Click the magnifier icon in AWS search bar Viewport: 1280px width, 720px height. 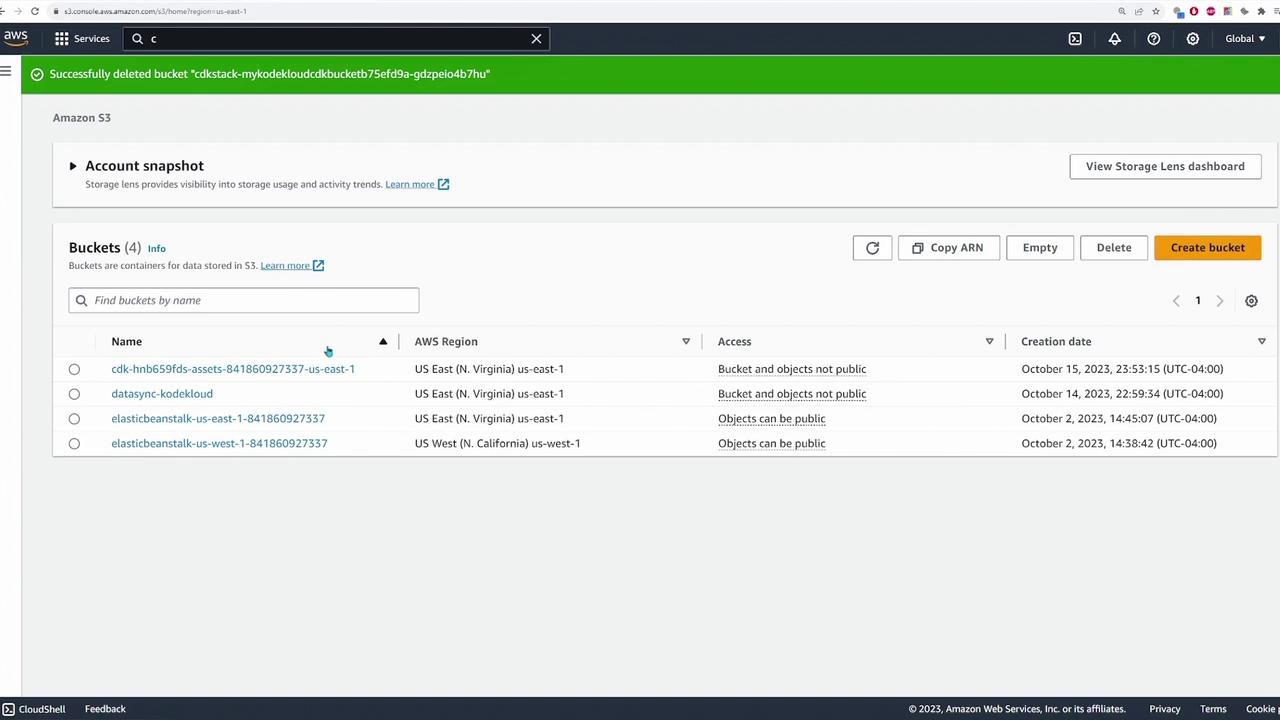coord(138,39)
